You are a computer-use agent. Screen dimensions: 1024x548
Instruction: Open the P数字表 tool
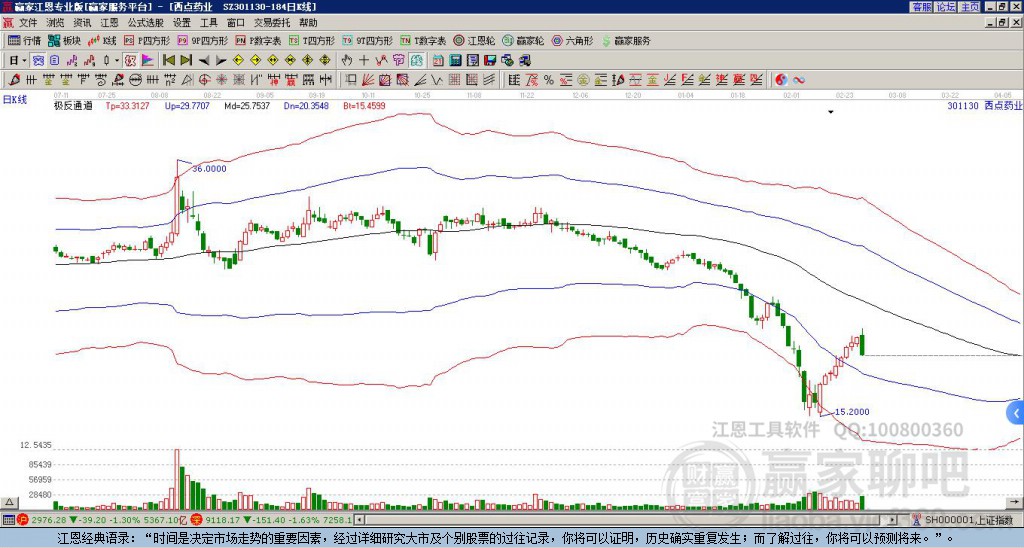point(259,40)
